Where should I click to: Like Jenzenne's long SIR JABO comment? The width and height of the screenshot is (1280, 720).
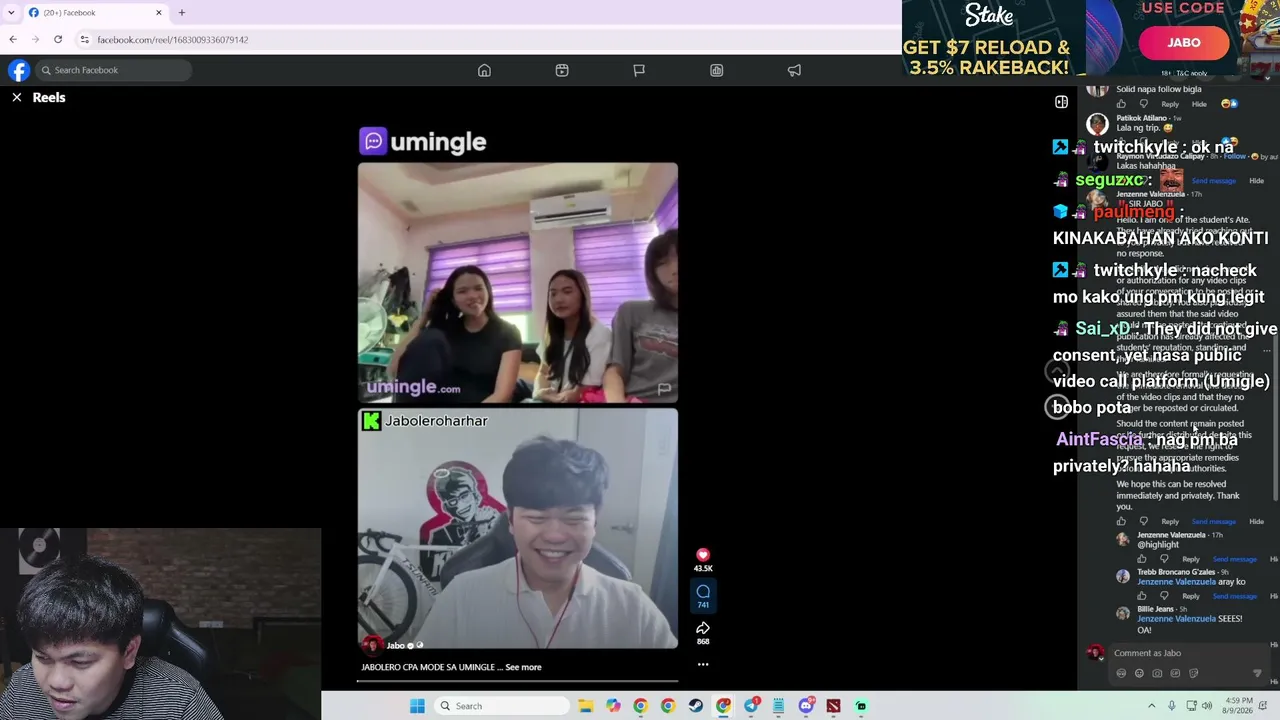1121,521
